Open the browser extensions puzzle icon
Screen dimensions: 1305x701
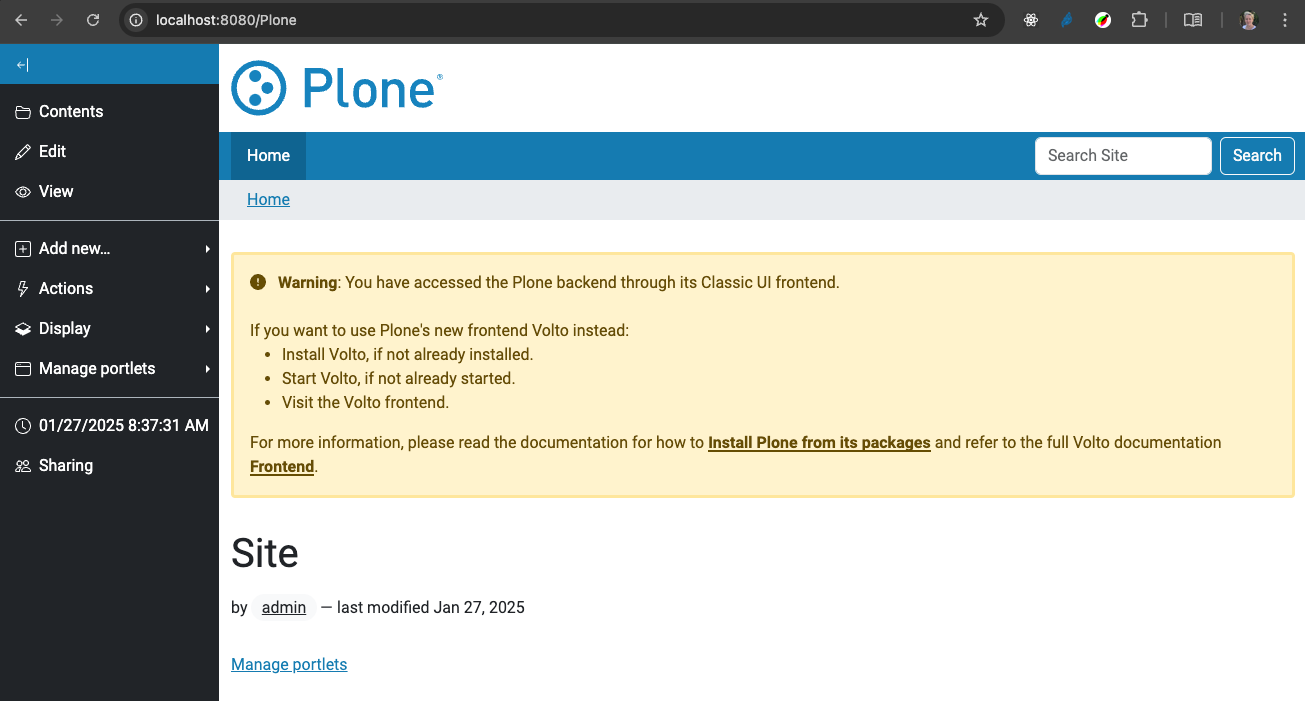1139,20
